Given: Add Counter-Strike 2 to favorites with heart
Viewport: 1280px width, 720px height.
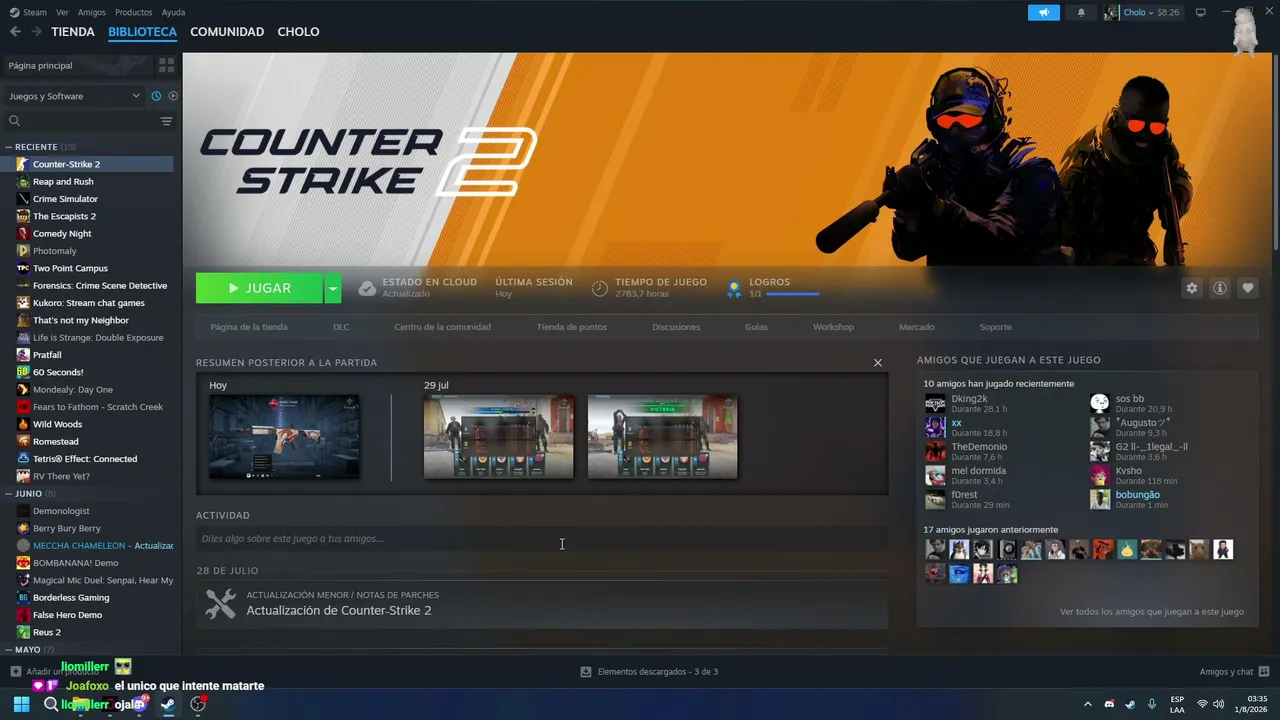Looking at the screenshot, I should coord(1248,288).
